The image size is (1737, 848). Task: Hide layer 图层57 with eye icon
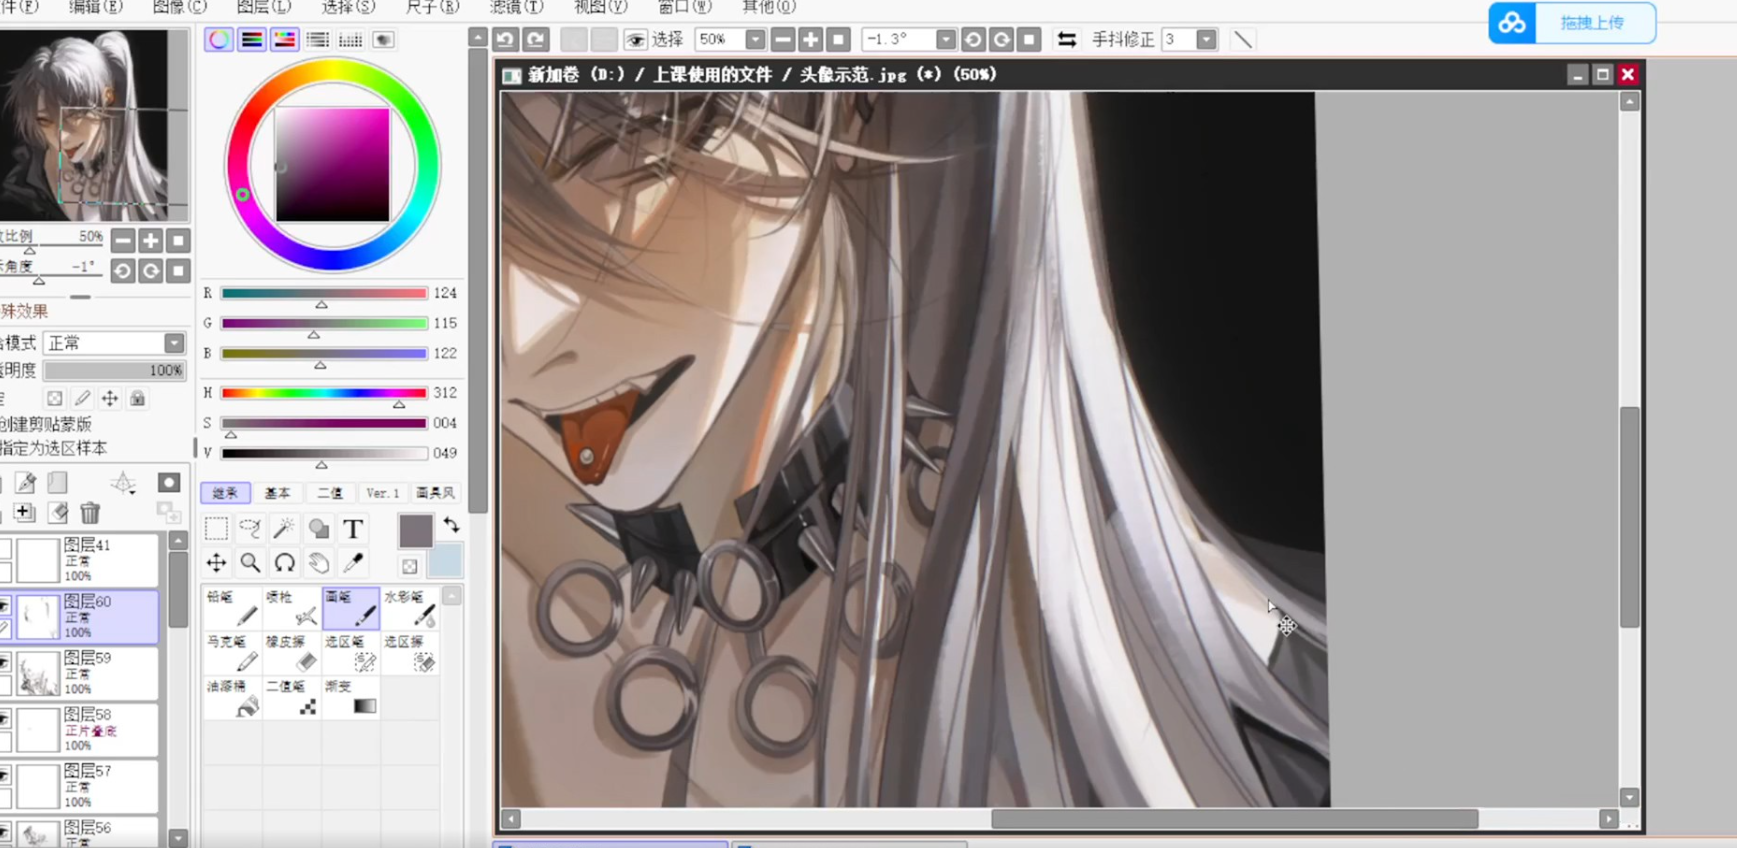[x=5, y=776]
